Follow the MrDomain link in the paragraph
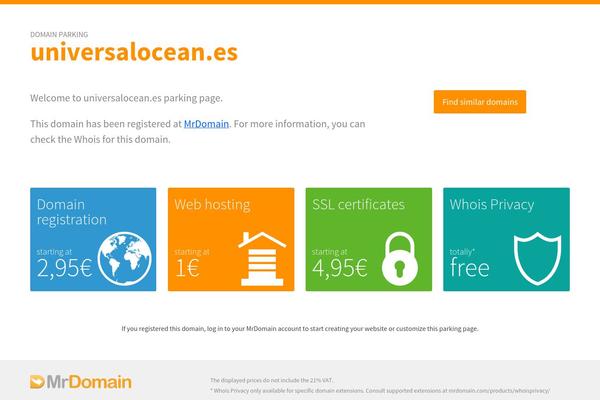This screenshot has width=600, height=400. (x=206, y=124)
